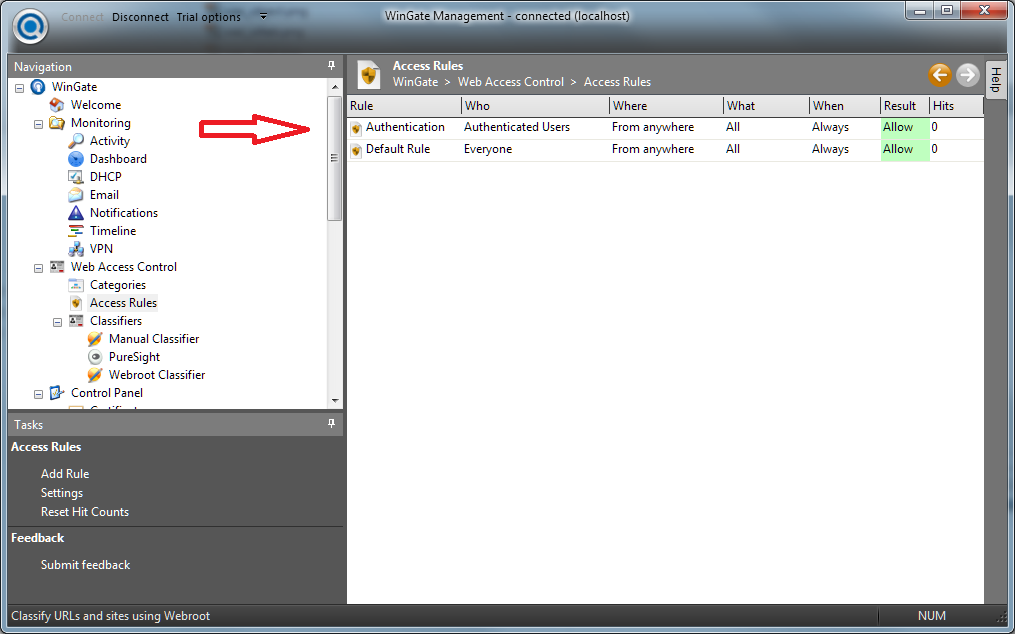Screen dimensions: 1015x634
Task: Click the Allow result of Authentication rule
Action: point(905,128)
